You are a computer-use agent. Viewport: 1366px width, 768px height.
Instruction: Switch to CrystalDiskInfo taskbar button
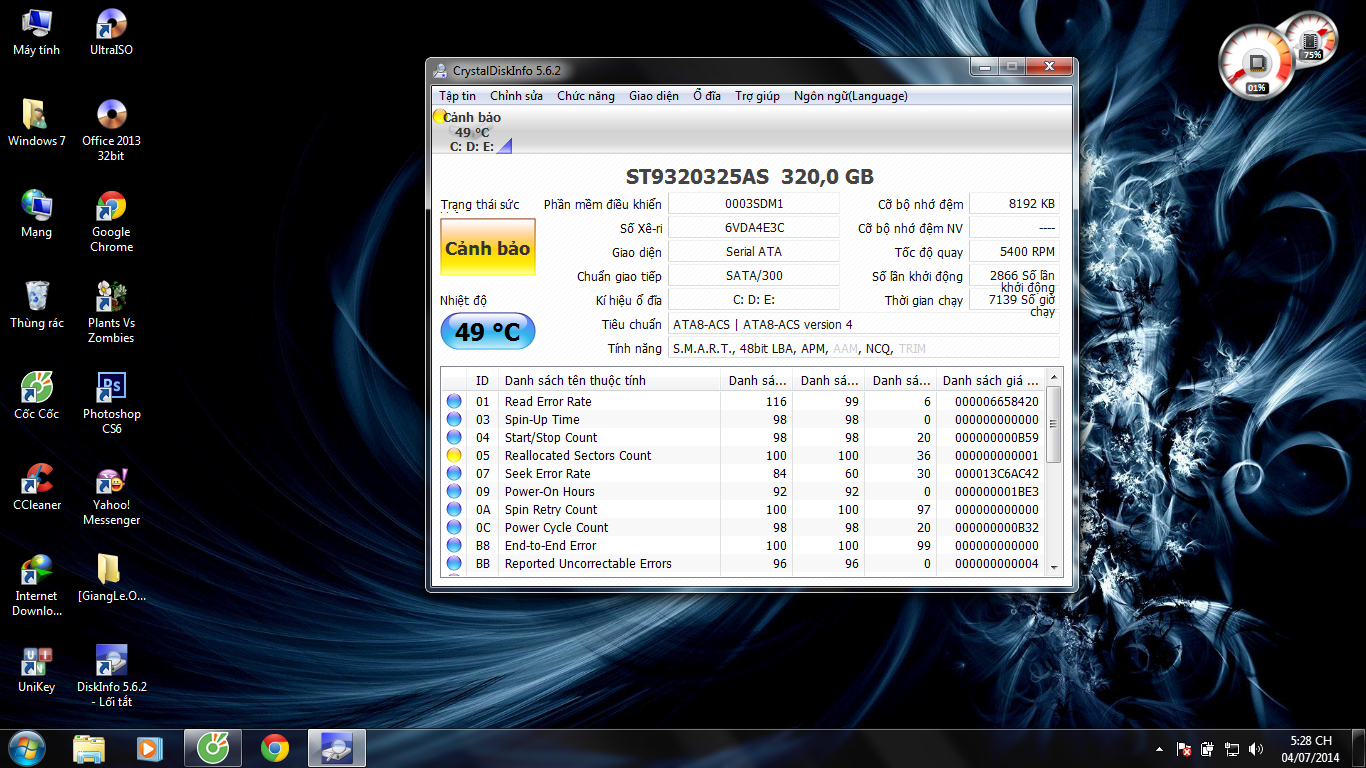point(337,748)
